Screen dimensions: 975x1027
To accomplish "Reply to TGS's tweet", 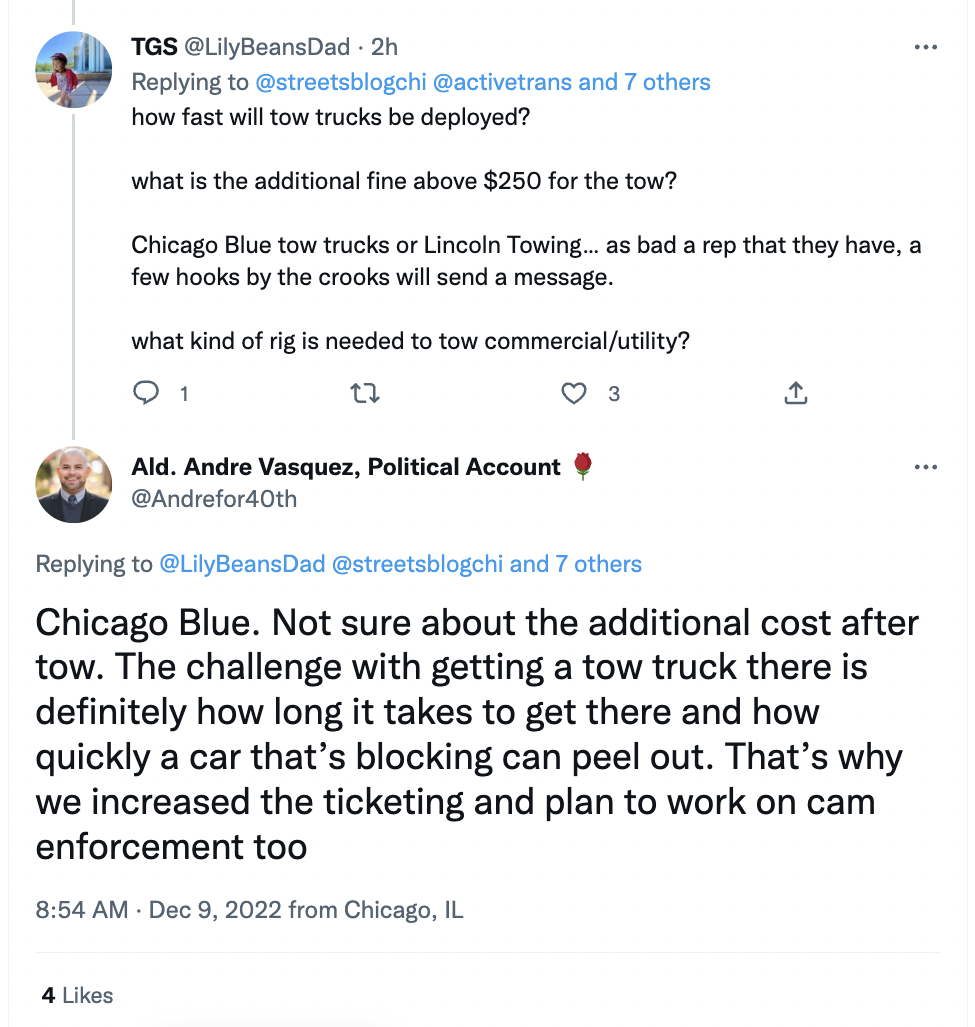I will 147,394.
